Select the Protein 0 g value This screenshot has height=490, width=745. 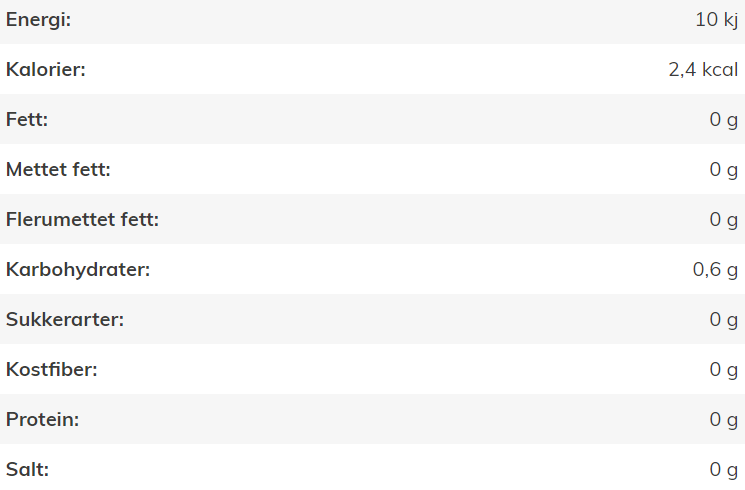coord(724,420)
